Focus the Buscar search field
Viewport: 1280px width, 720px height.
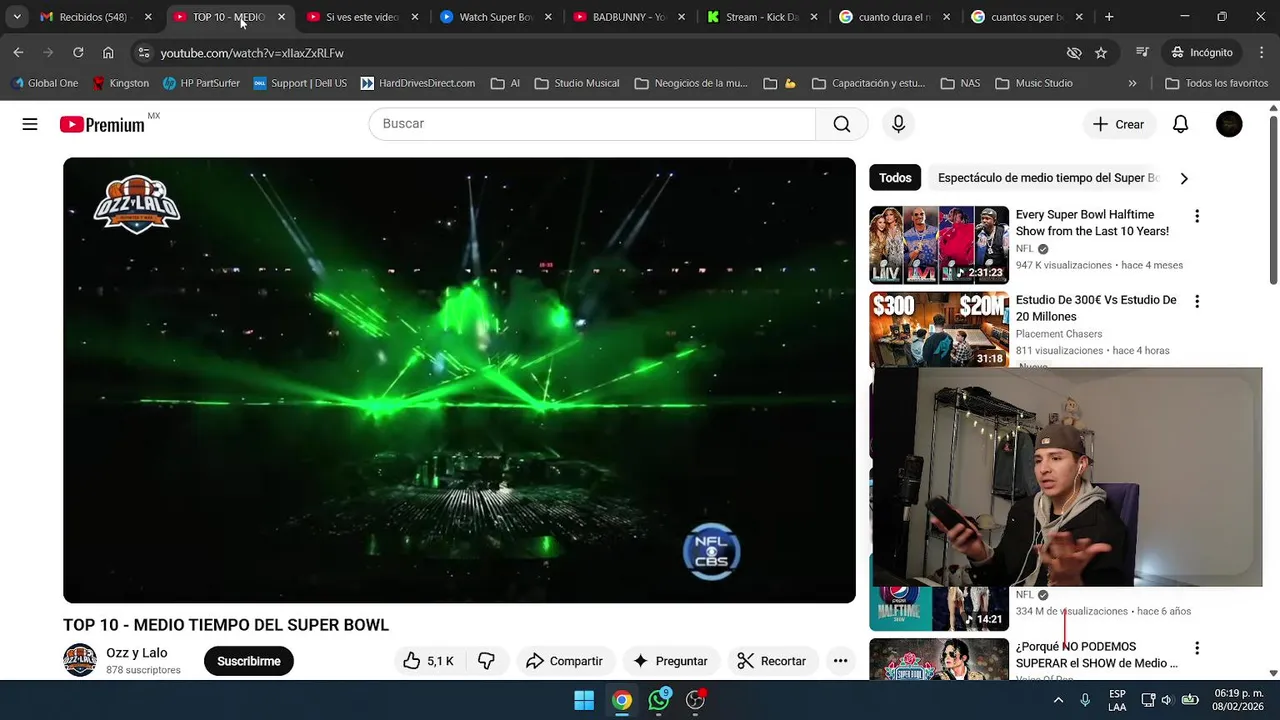point(592,124)
